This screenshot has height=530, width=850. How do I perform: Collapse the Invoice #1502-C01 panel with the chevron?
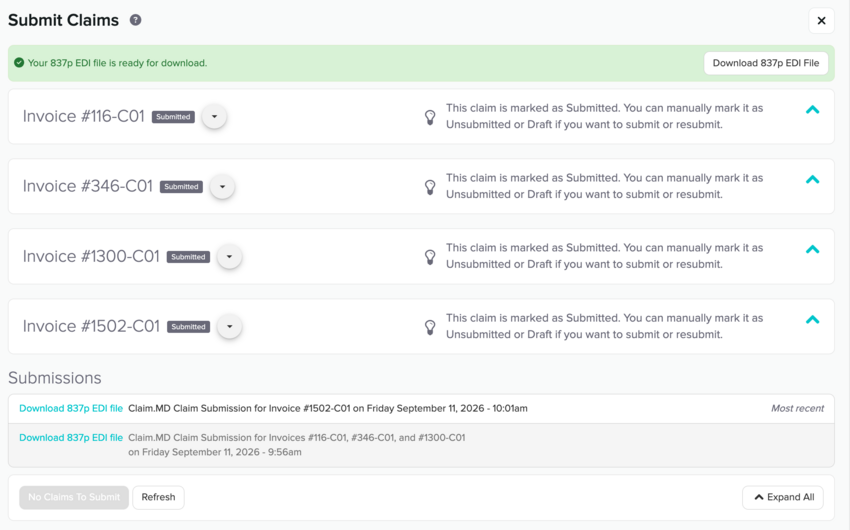point(812,320)
